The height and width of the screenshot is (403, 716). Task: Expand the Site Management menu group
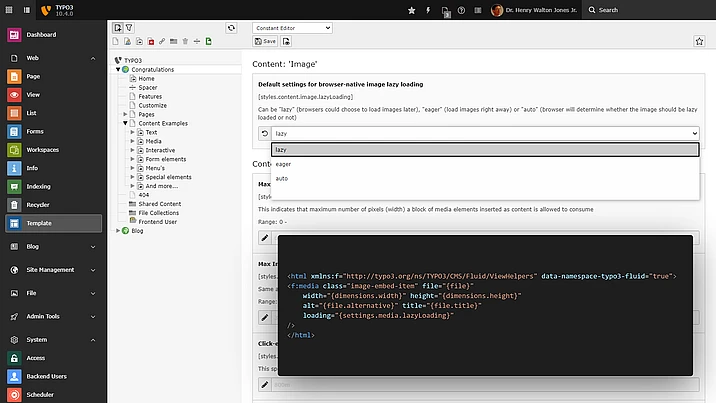[52, 269]
